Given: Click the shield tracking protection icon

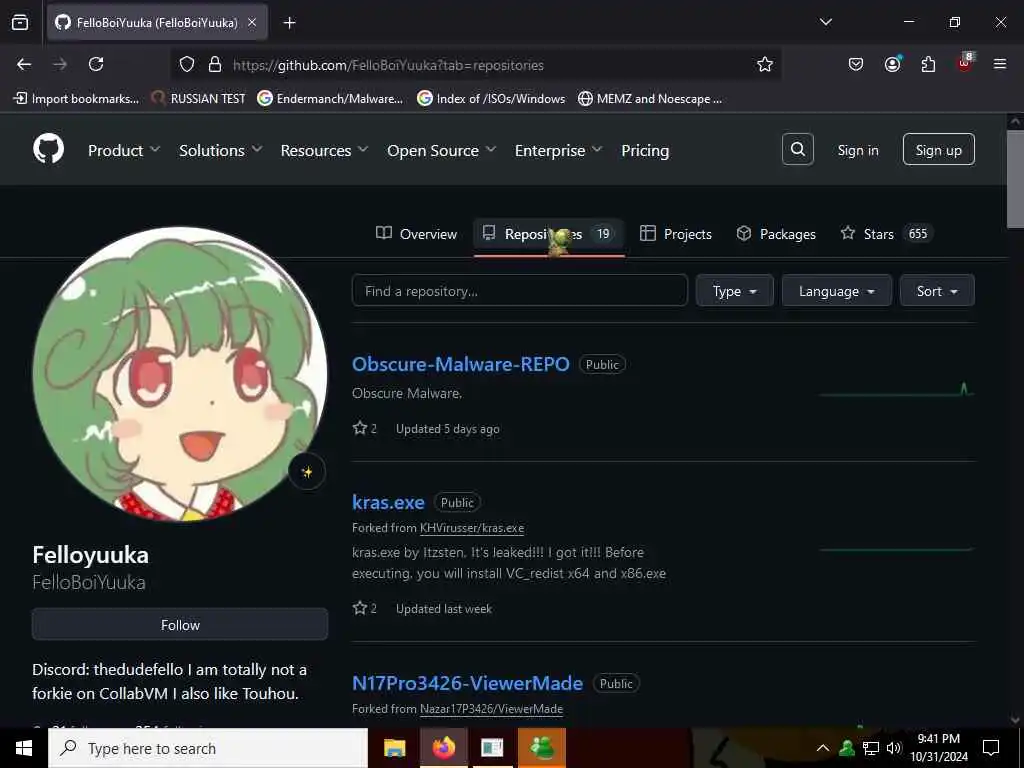Looking at the screenshot, I should [x=187, y=64].
